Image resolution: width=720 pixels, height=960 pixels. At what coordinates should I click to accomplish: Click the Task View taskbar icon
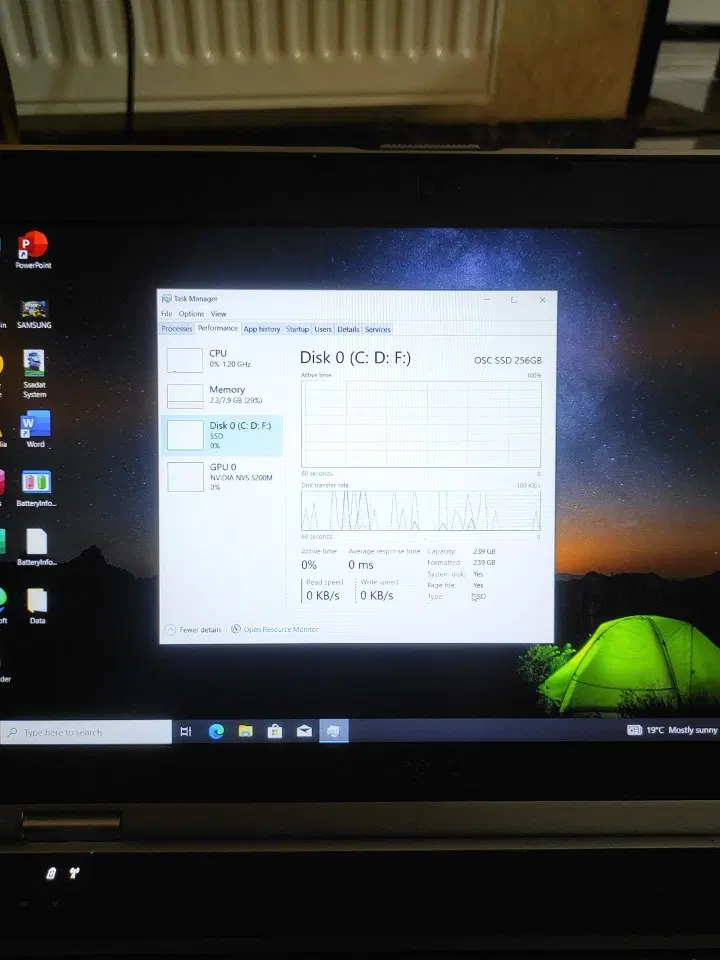click(x=186, y=731)
